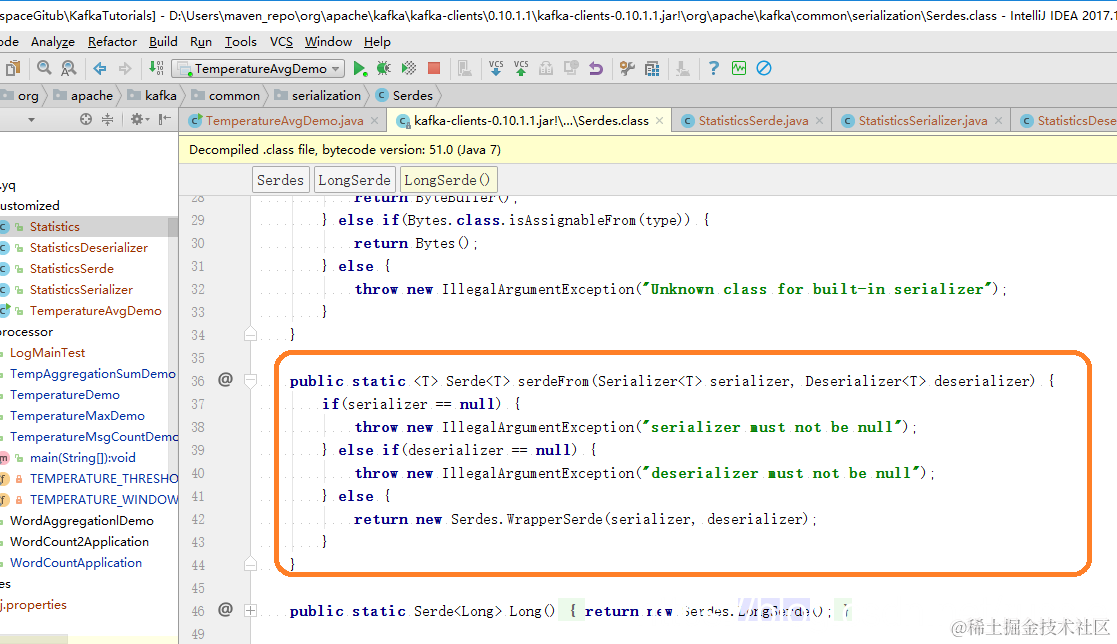This screenshot has height=644, width=1117.
Task: Select StatisticsDeserializer in project tree
Action: 88,248
